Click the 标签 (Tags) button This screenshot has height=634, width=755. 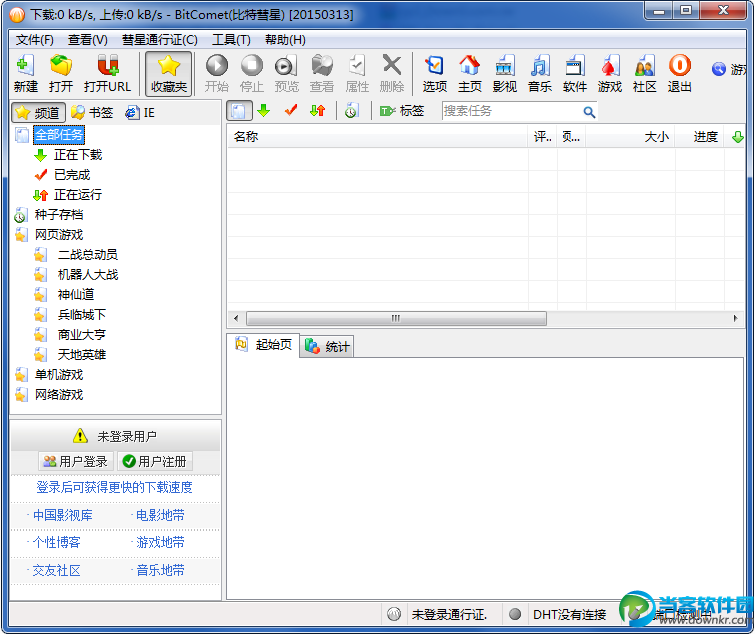pyautogui.click(x=402, y=111)
